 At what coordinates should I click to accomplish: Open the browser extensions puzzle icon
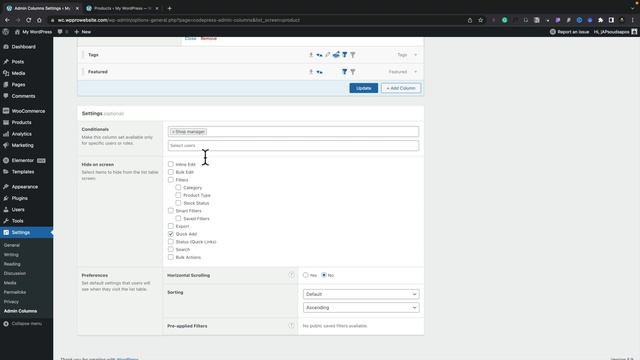[600, 20]
